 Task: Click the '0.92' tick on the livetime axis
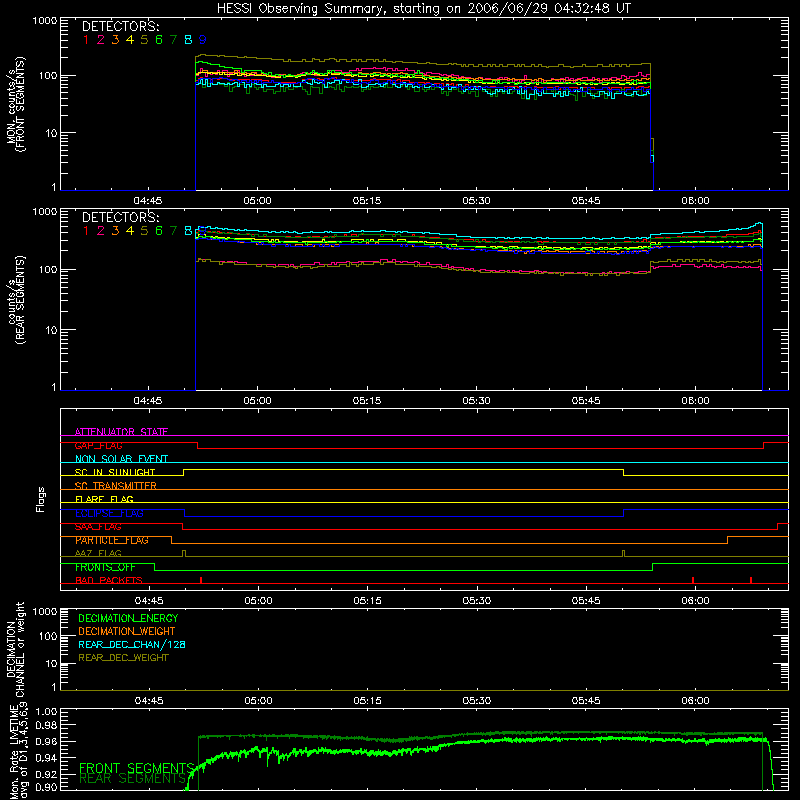pyautogui.click(x=46, y=774)
